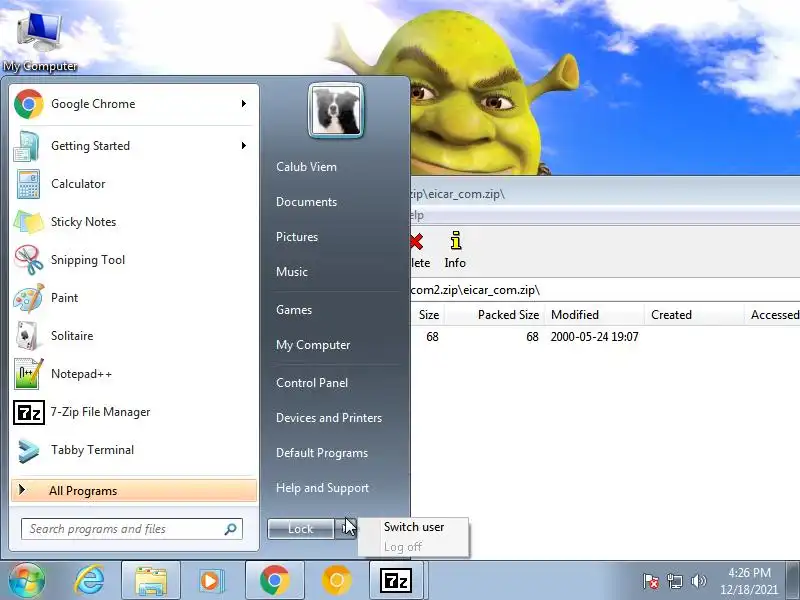Viewport: 800px width, 600px height.
Task: Choose Switch user from power menu
Action: click(x=414, y=527)
